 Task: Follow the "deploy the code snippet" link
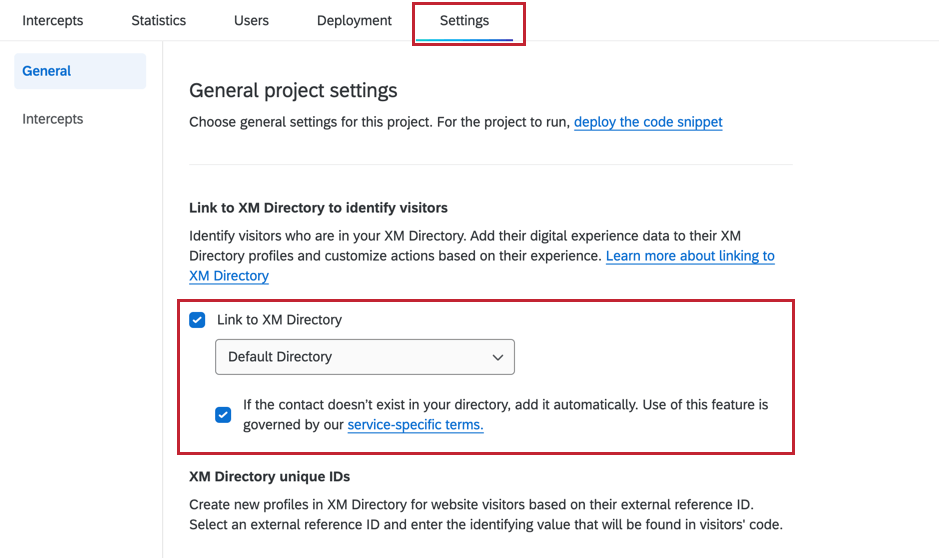(648, 122)
